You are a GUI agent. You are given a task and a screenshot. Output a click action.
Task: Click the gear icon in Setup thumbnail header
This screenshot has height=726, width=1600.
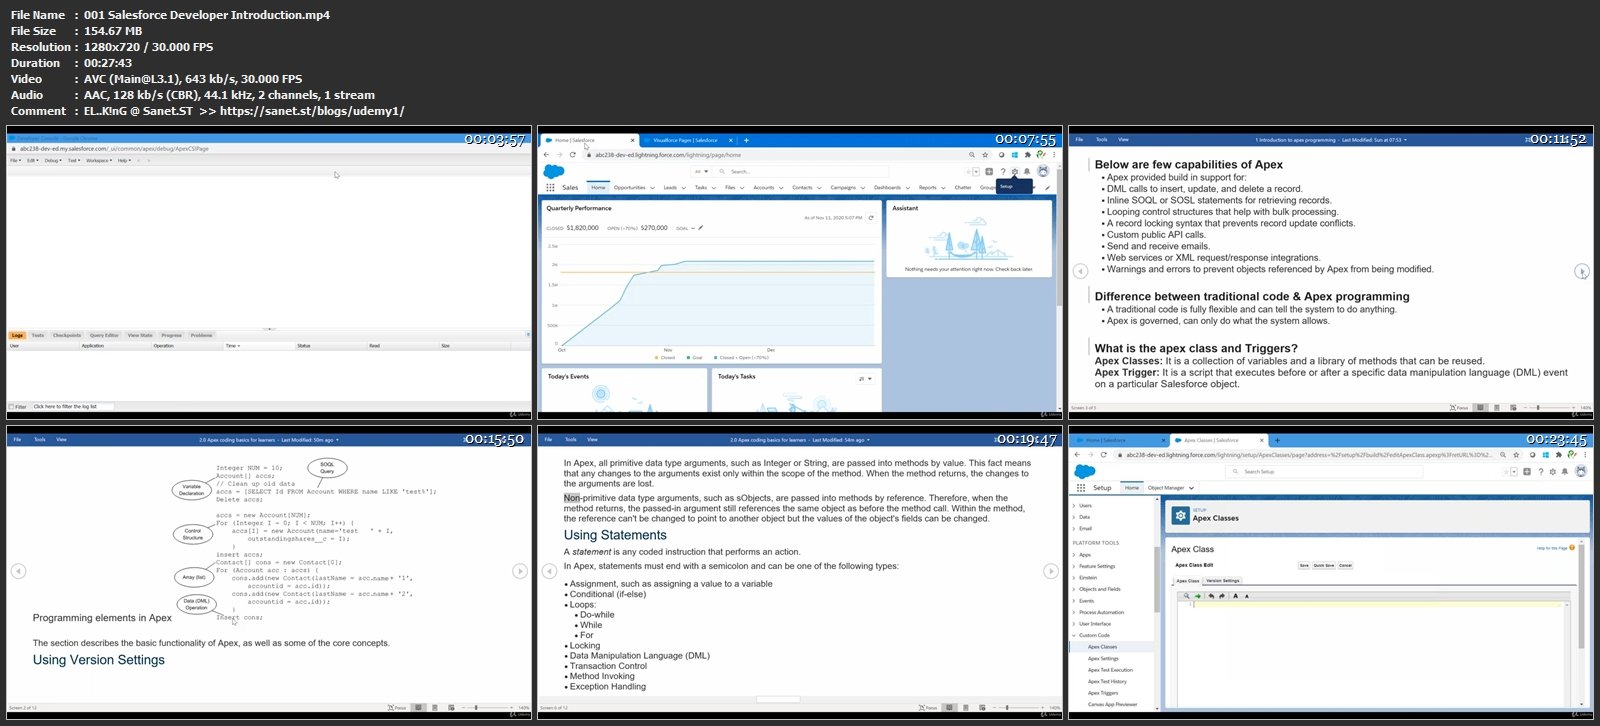click(x=1553, y=472)
